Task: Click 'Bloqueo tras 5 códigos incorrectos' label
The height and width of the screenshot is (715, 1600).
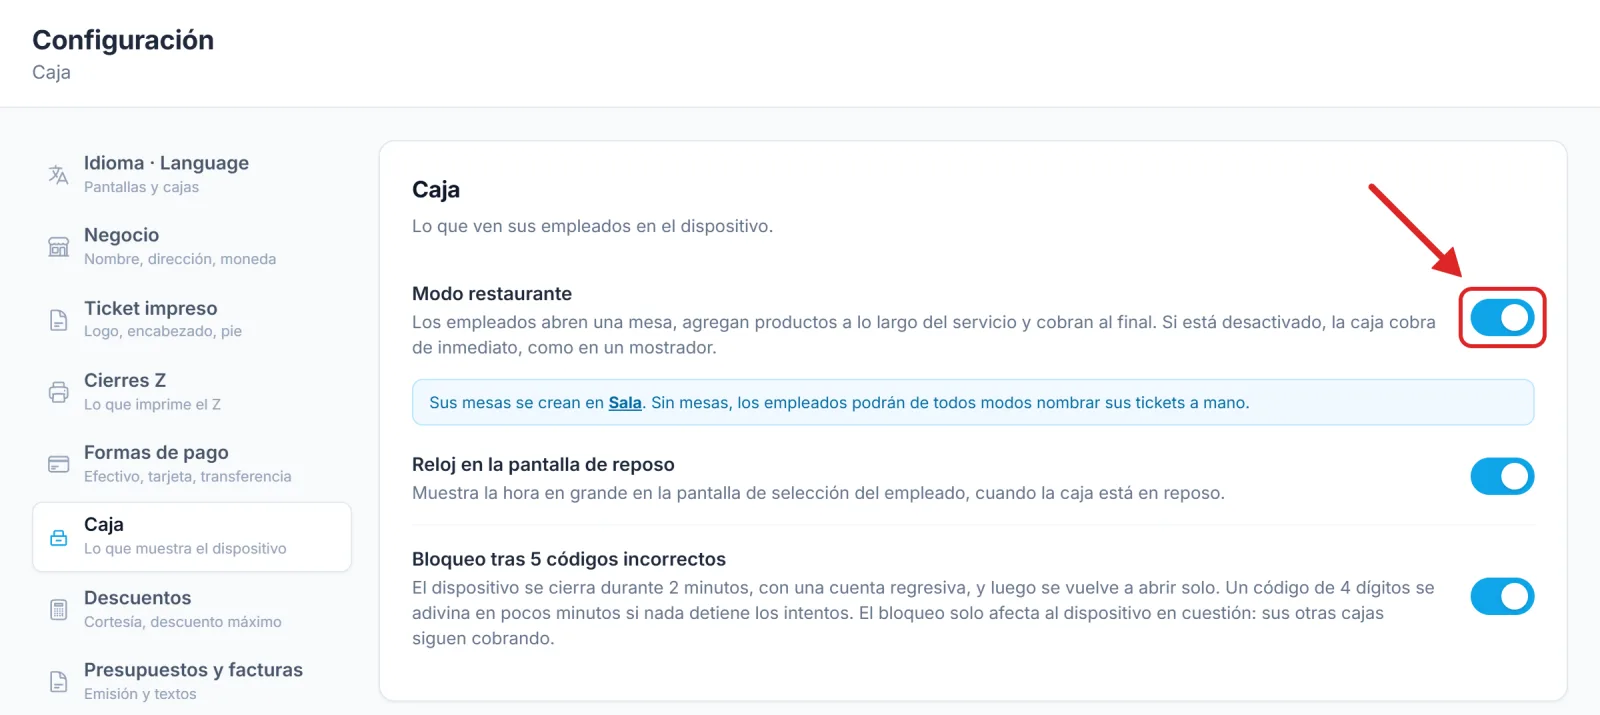Action: click(569, 559)
